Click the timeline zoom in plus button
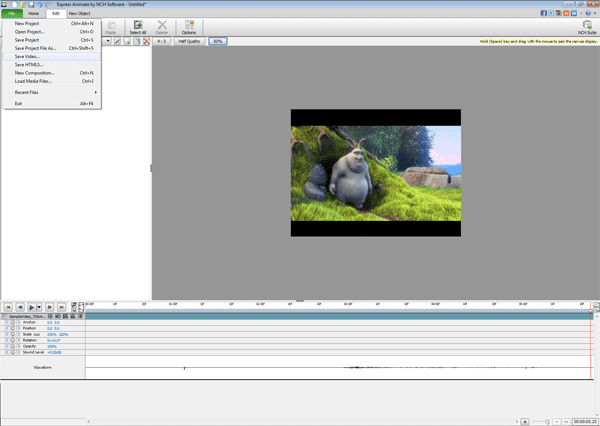Viewport: 600px width, 426px height. pos(525,421)
